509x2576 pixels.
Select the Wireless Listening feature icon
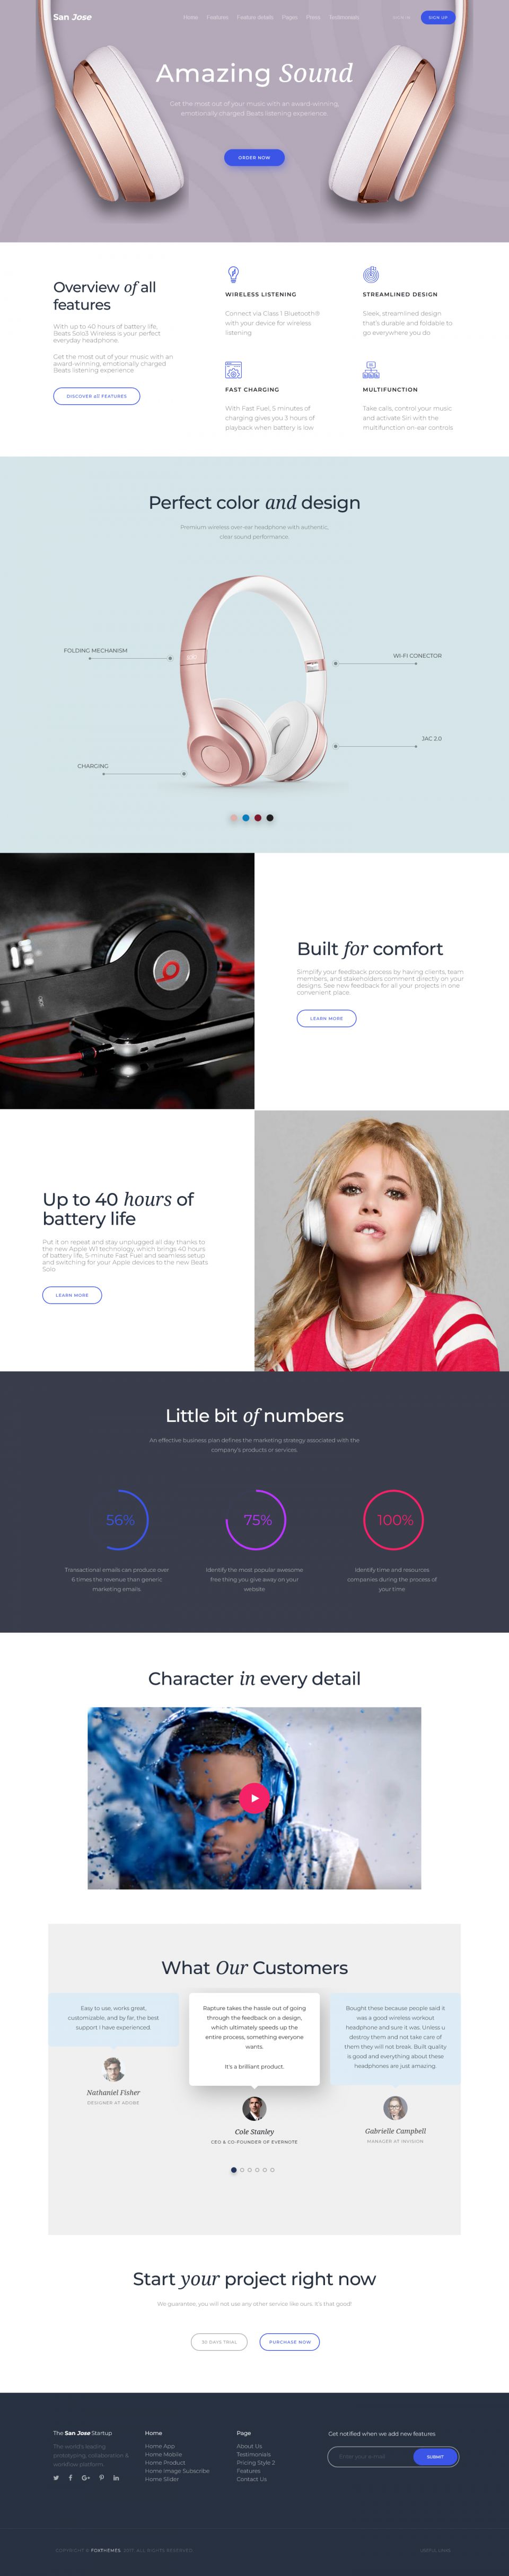(233, 274)
